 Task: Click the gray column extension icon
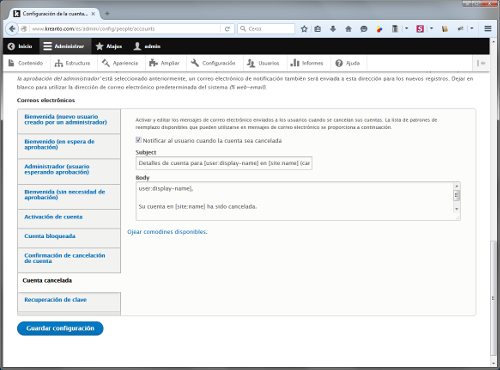395,29
